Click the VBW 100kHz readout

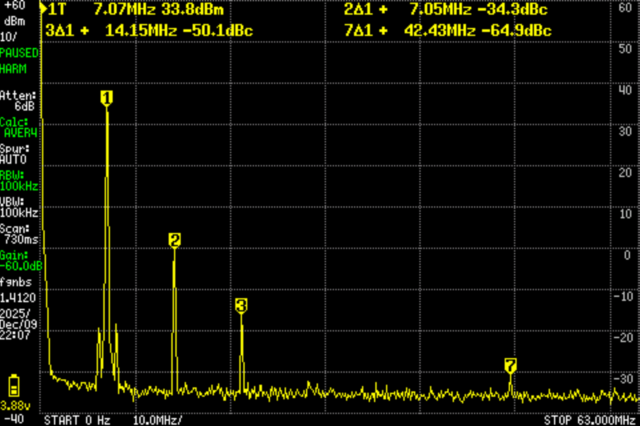pyautogui.click(x=19, y=208)
